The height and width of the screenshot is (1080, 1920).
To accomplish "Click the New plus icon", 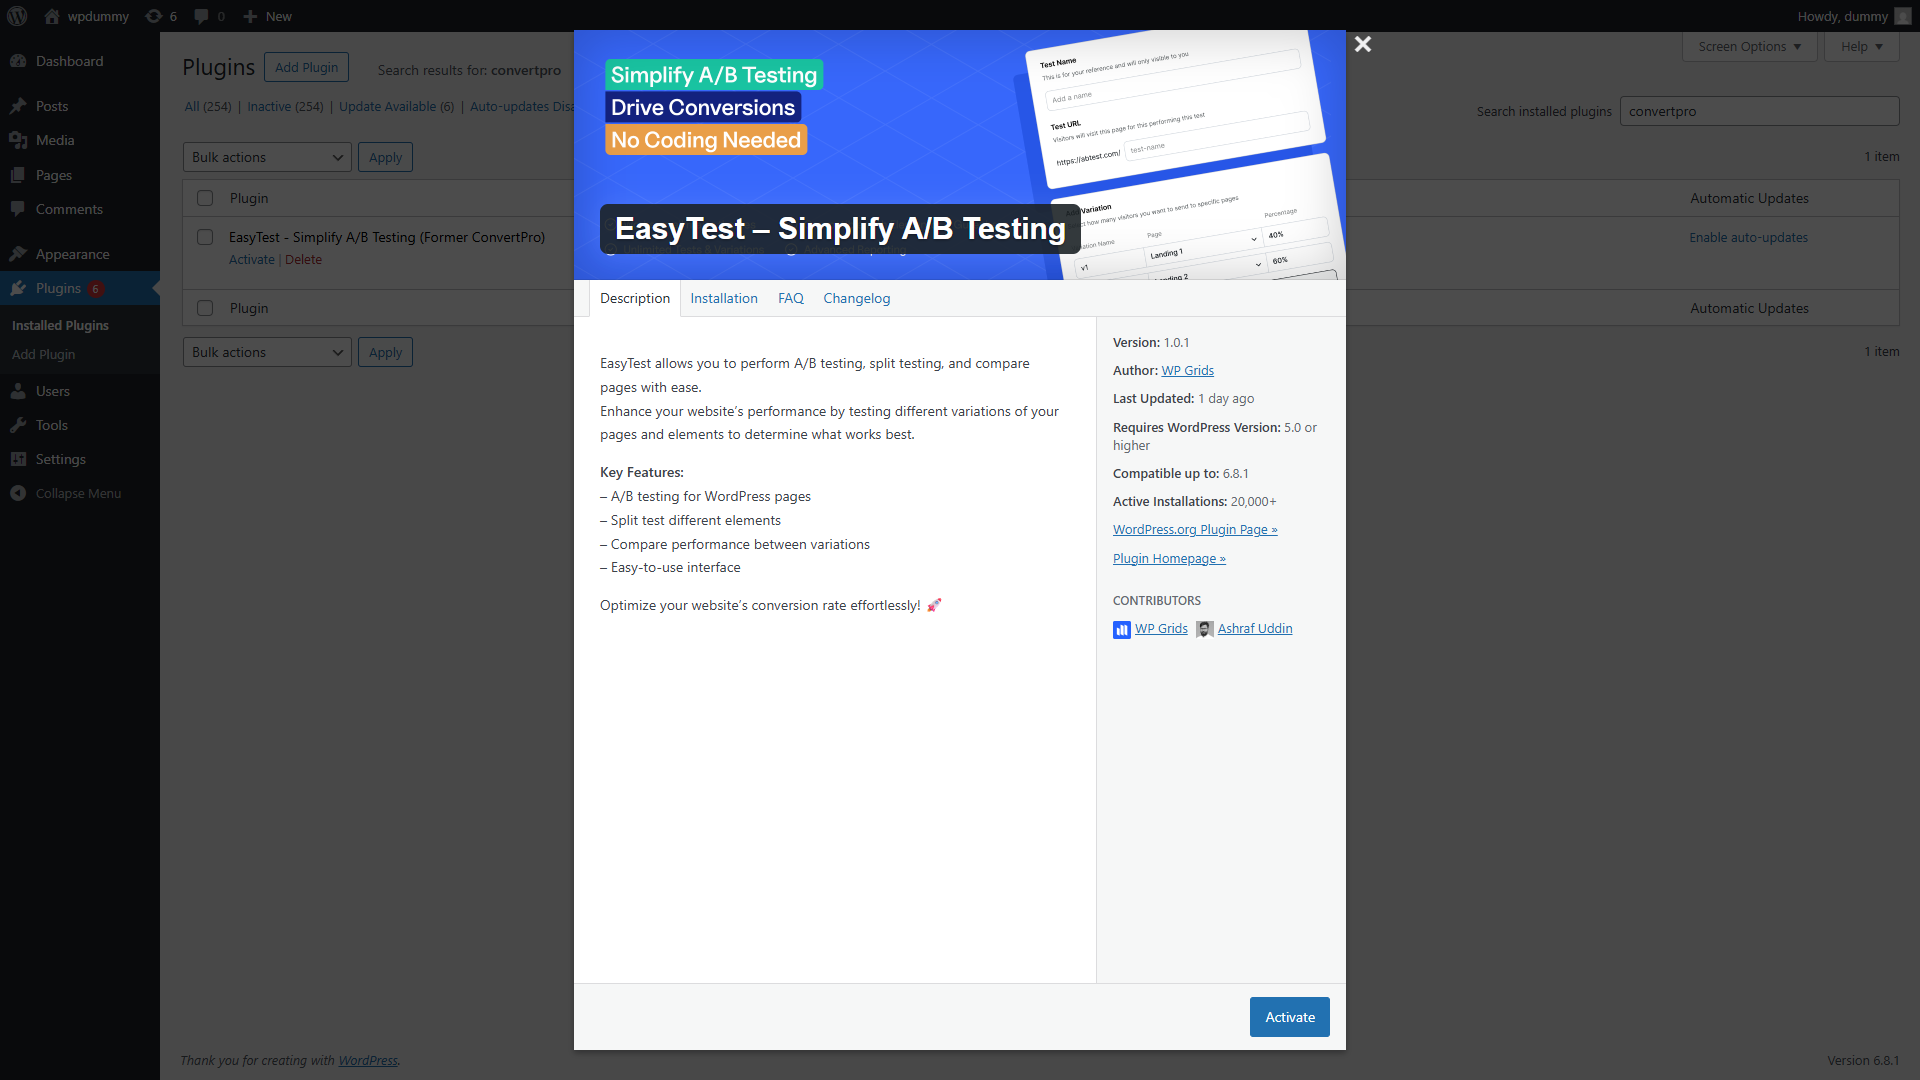I will 250,16.
